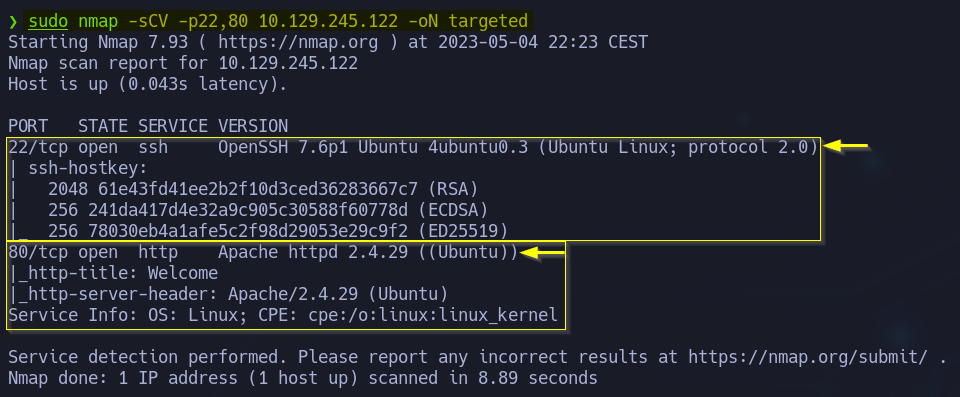The width and height of the screenshot is (960, 397).
Task: Click the http-title: Welcome line
Action: [114, 273]
